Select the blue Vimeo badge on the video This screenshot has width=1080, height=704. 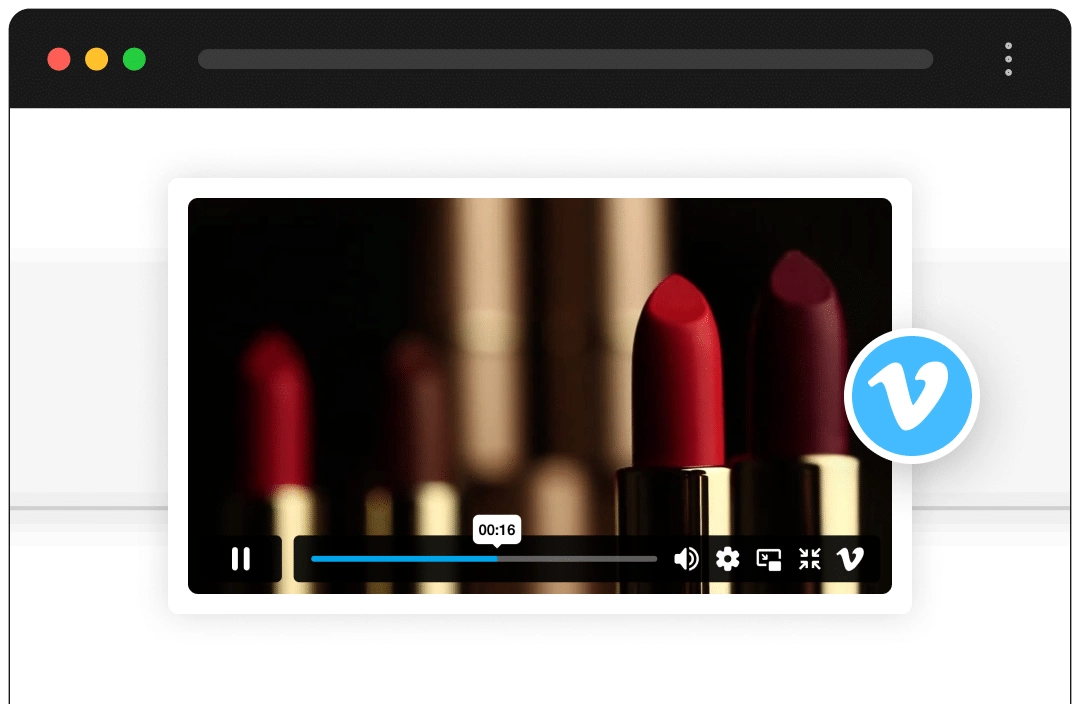[x=911, y=395]
